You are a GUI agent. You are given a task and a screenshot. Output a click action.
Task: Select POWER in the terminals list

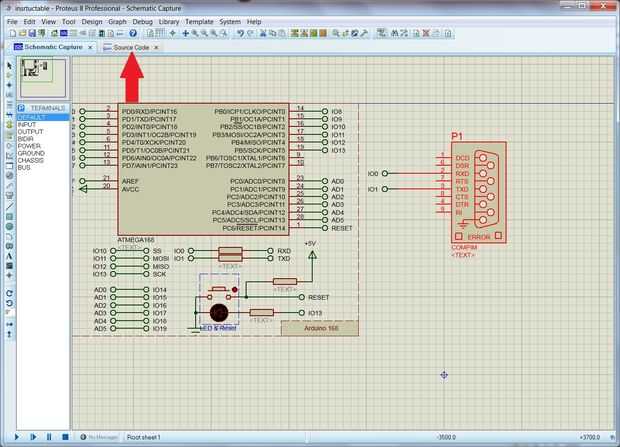(x=43, y=146)
